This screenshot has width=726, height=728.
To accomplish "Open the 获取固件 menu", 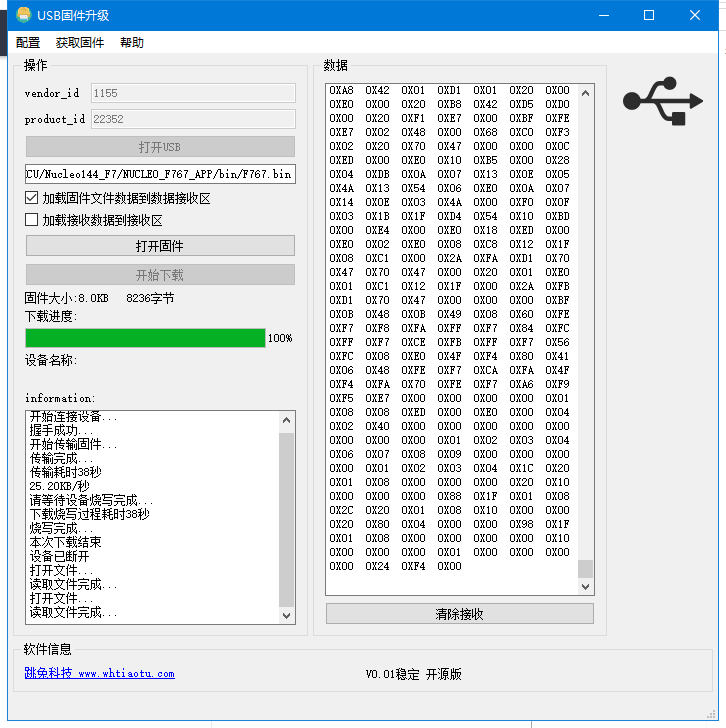I will [80, 43].
